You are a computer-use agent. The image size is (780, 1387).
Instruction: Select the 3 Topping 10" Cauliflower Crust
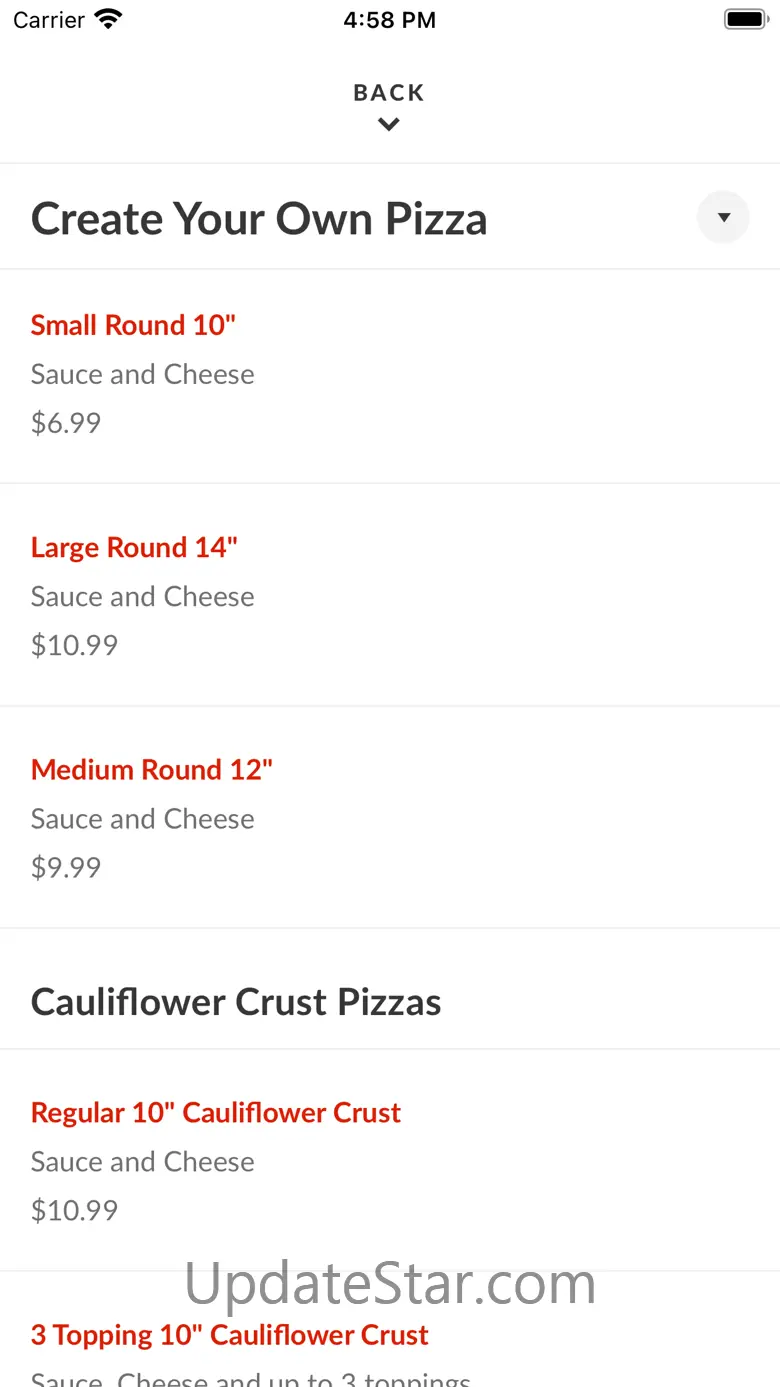pyautogui.click(x=230, y=1335)
